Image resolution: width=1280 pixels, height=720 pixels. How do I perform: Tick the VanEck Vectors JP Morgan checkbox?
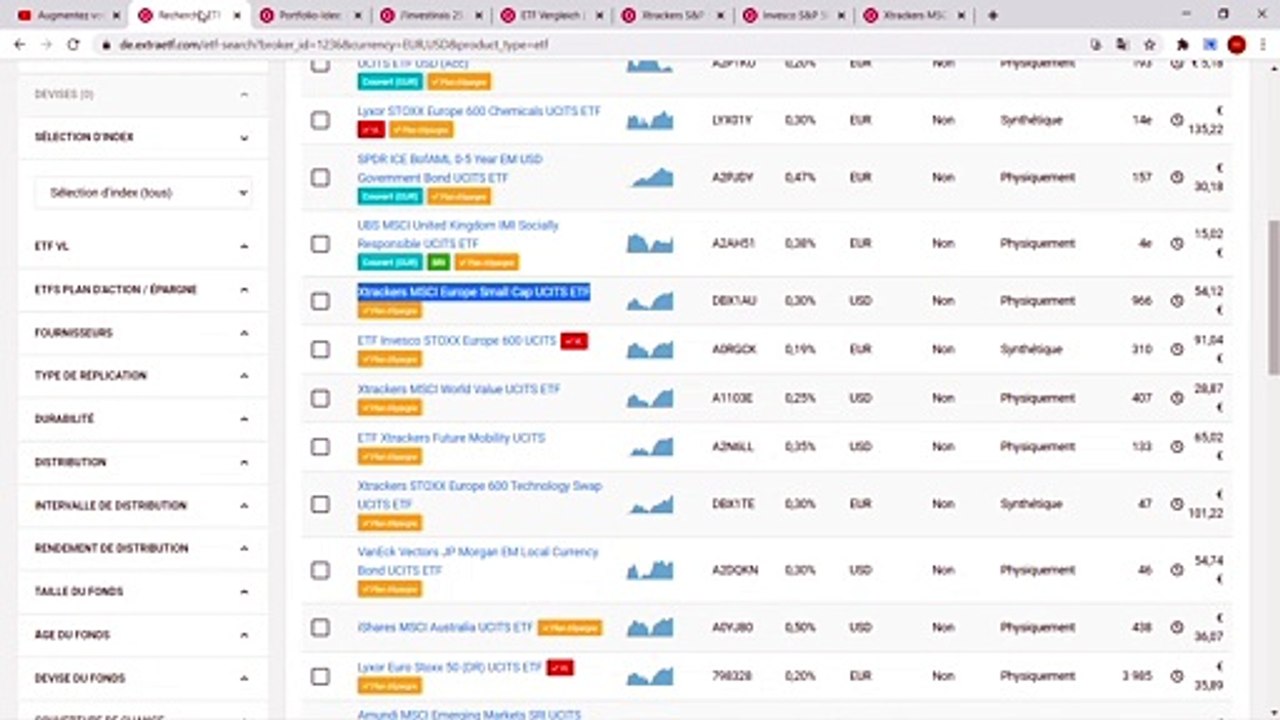(x=320, y=570)
